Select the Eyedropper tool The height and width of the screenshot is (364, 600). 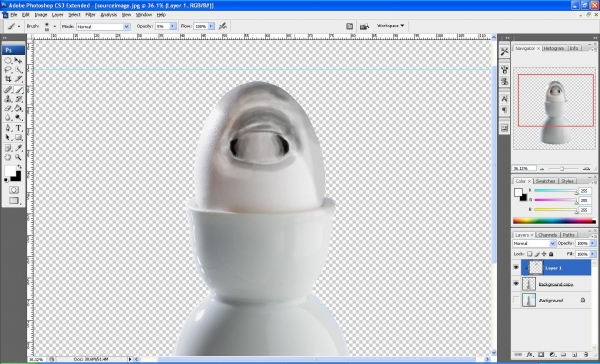[18, 148]
